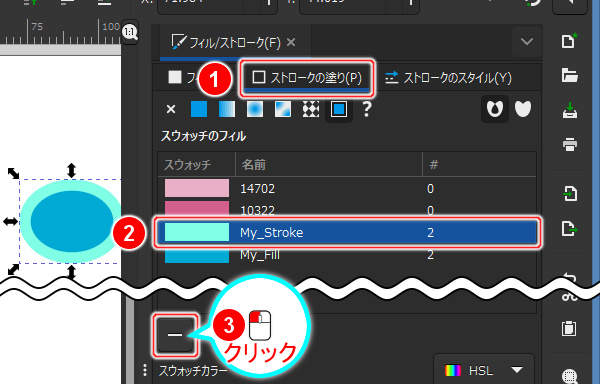600x384 pixels.
Task: Click the zoom 1:1 icon
Action: coord(130,32)
